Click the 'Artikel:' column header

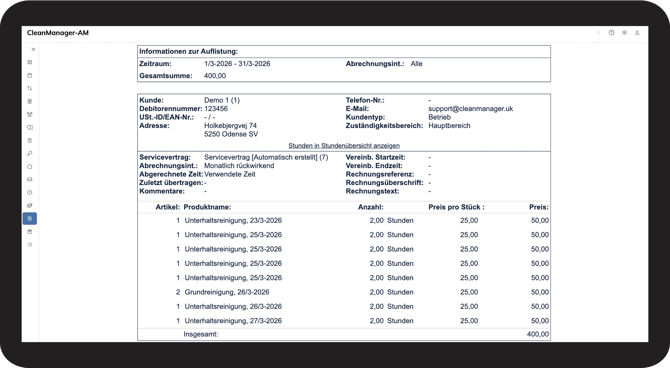(x=168, y=207)
